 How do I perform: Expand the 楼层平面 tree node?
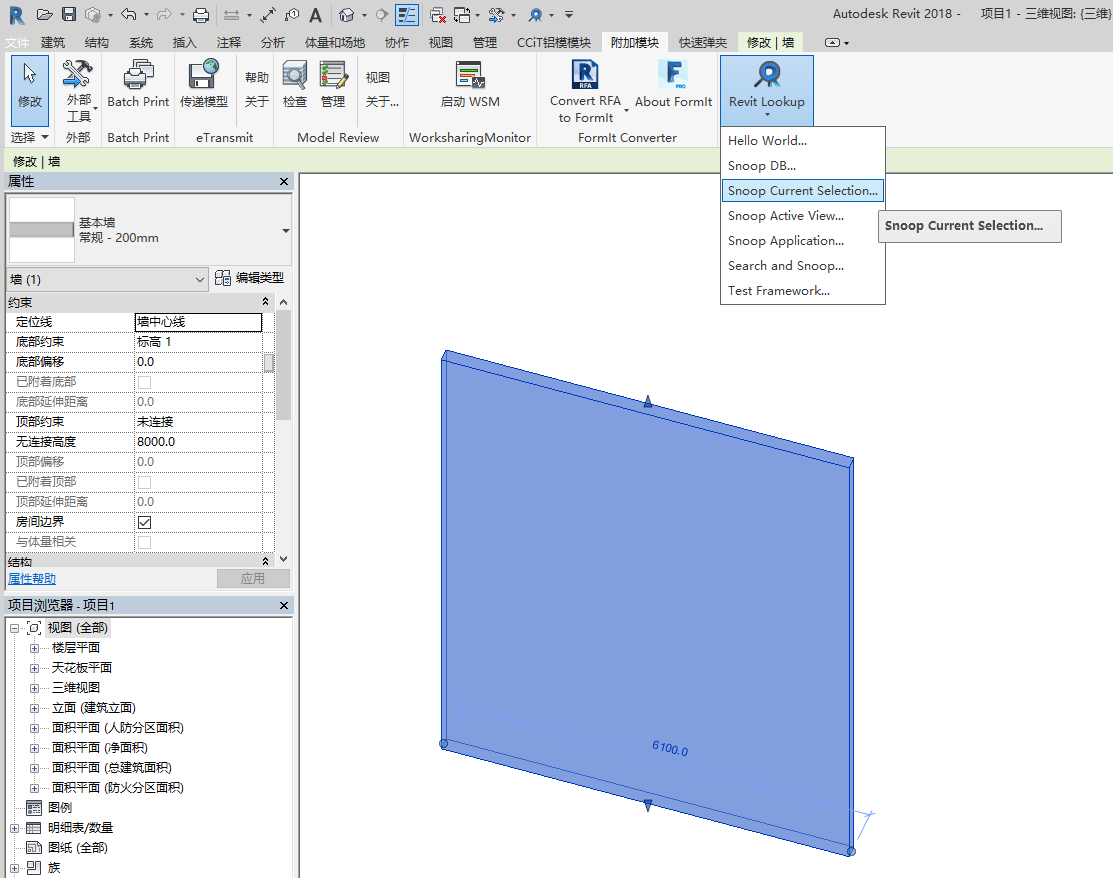pos(34,648)
